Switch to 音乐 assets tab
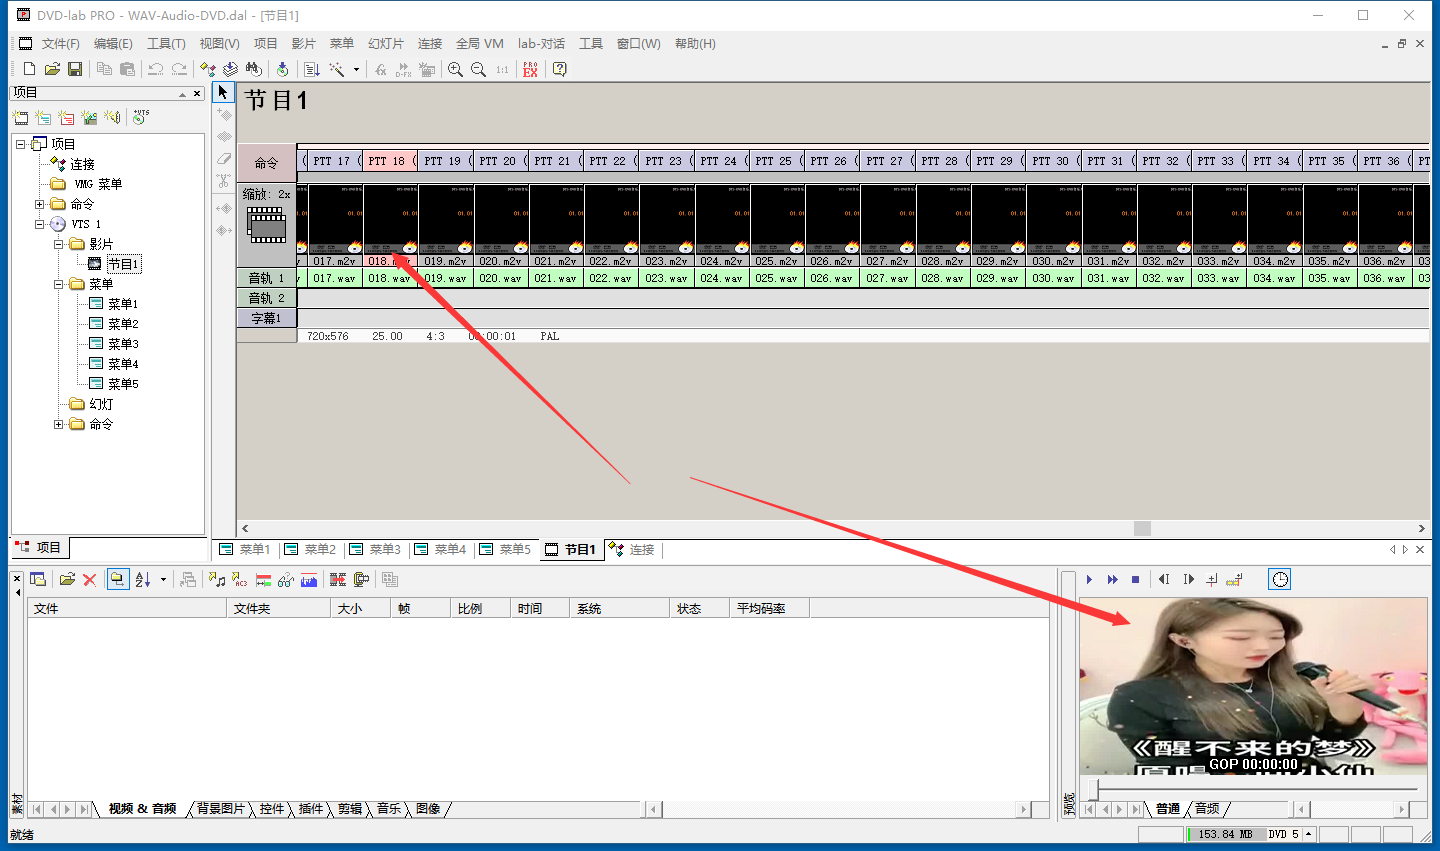This screenshot has height=851, width=1440. pyautogui.click(x=389, y=809)
